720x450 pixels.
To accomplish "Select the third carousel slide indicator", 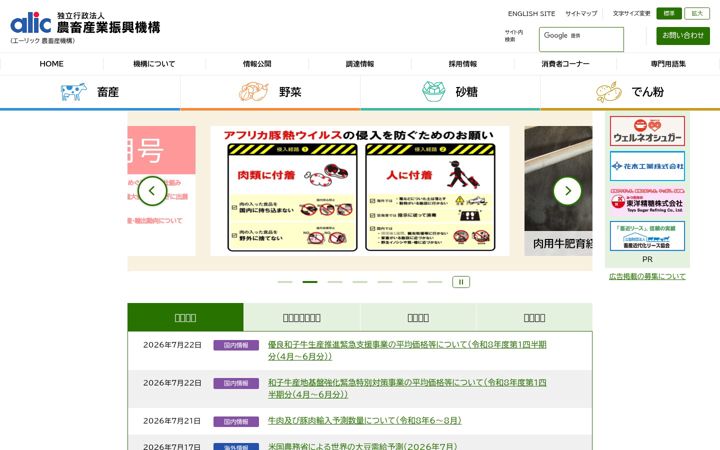I will tap(335, 282).
